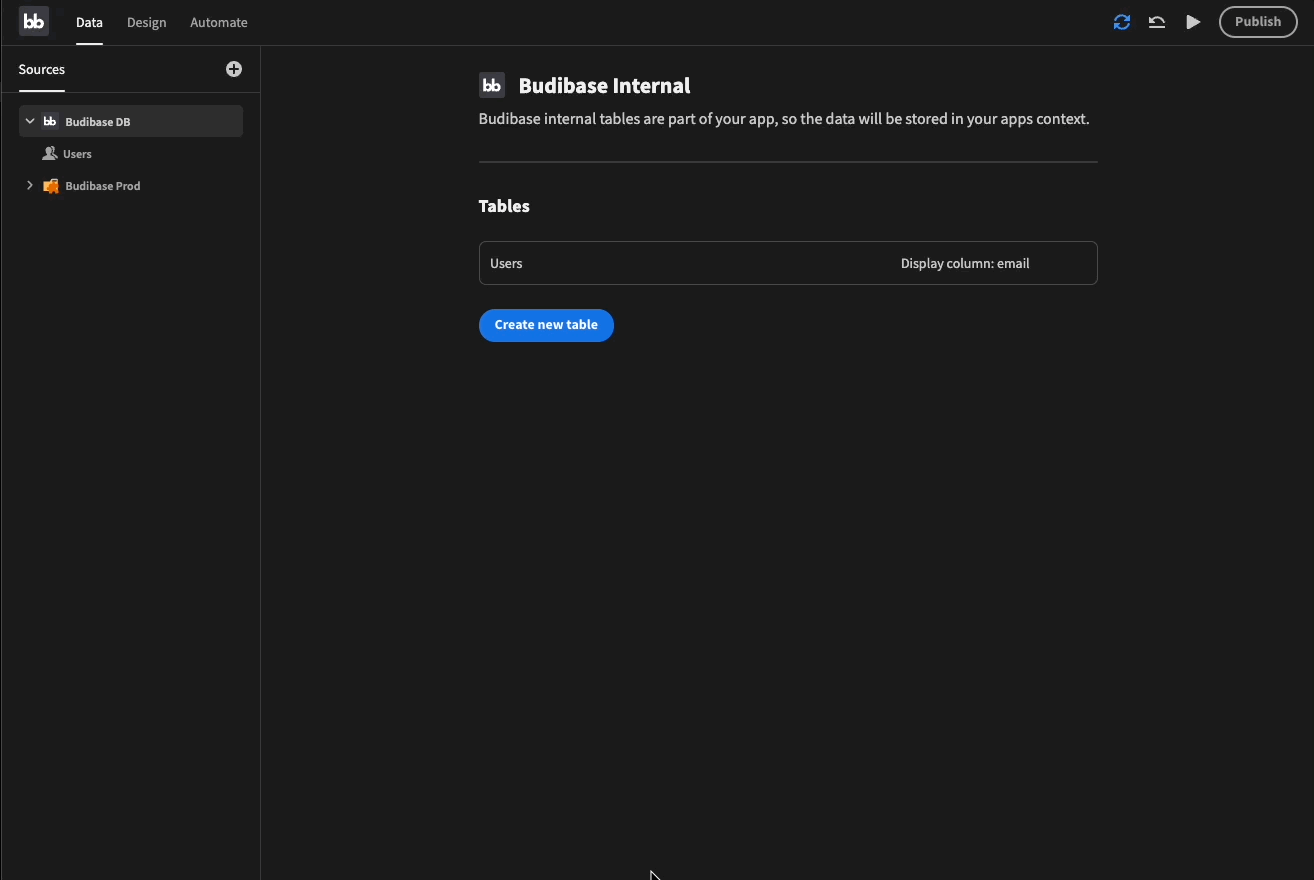This screenshot has height=880, width=1314.
Task: Click the 'Budibase Internal' heading text
Action: tap(604, 86)
